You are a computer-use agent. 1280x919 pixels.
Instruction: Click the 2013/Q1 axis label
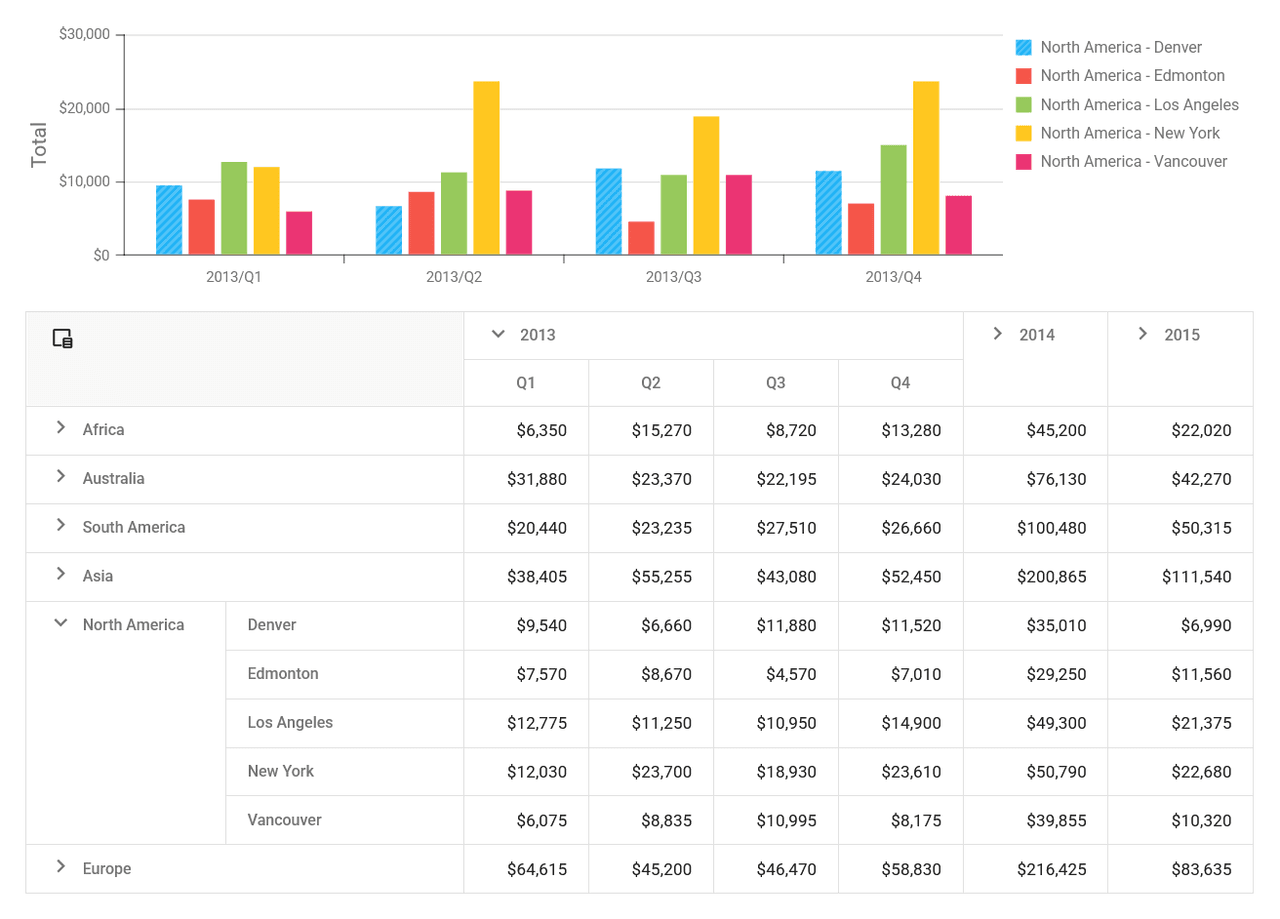point(234,277)
